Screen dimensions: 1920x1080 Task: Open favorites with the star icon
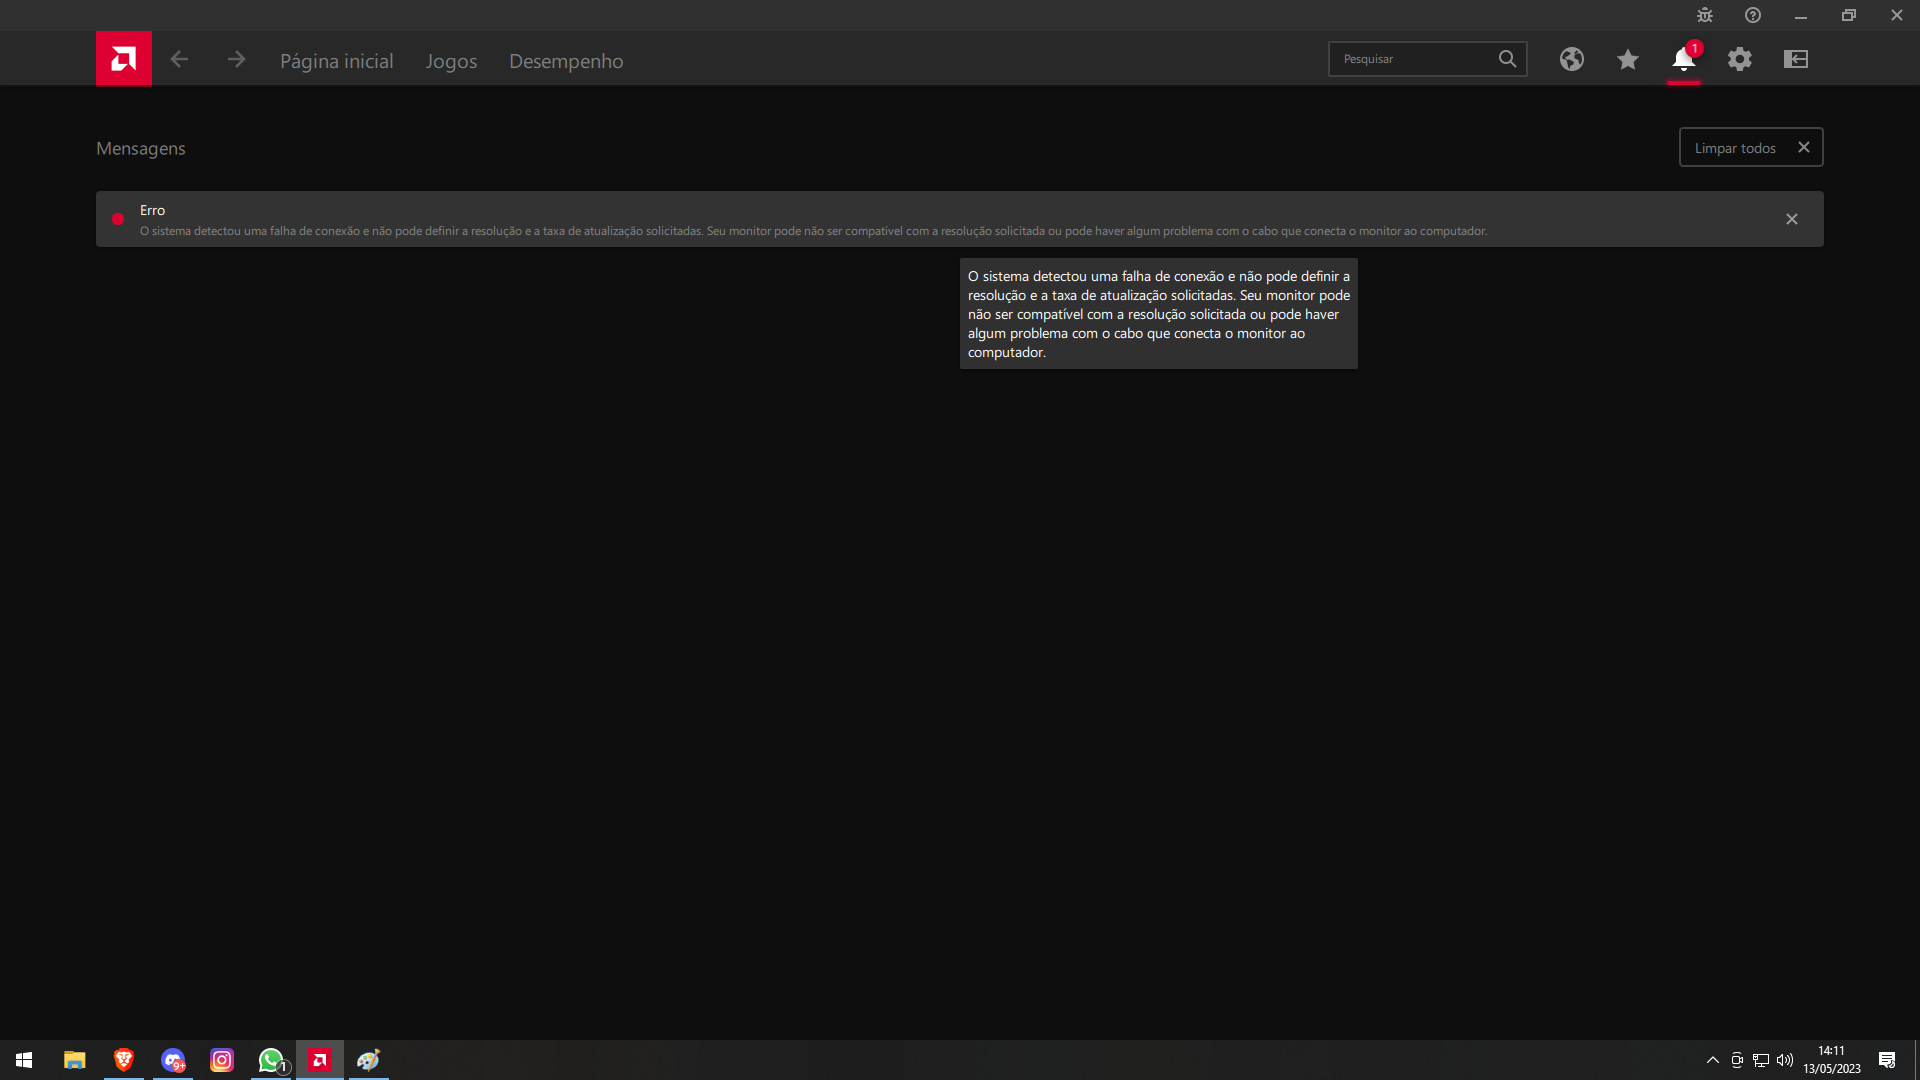pos(1628,59)
